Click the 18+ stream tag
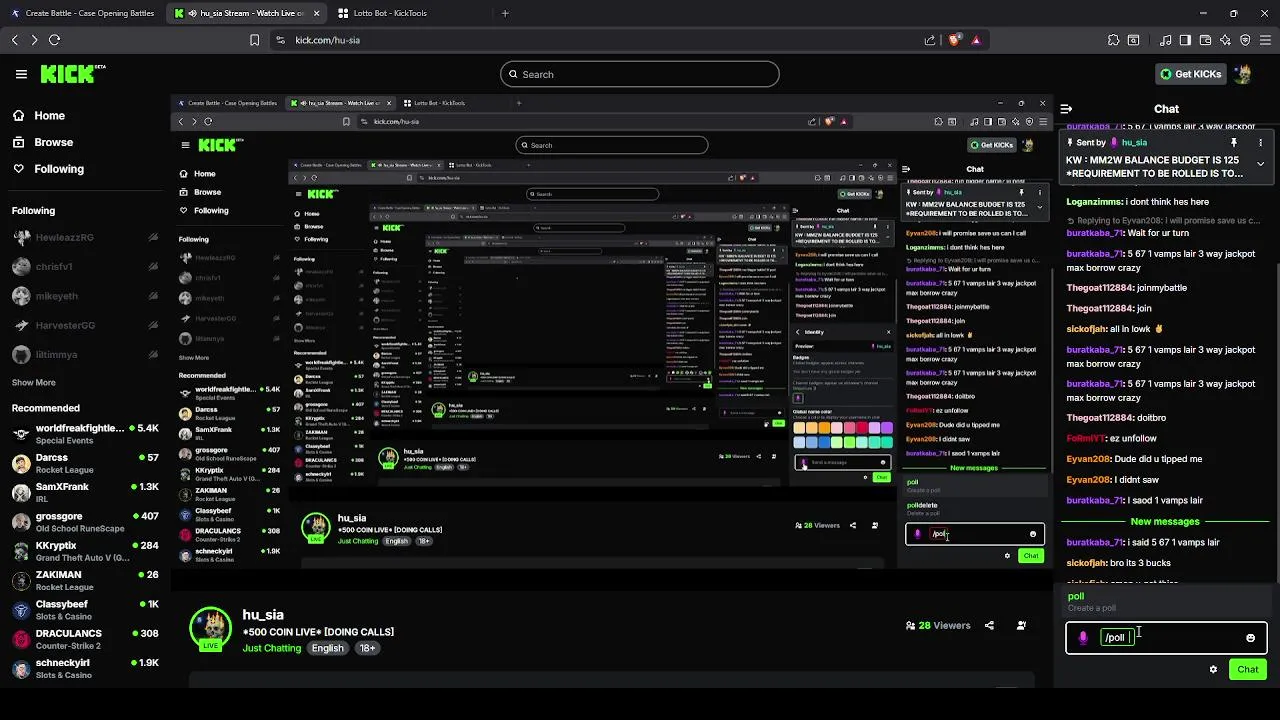 [367, 648]
